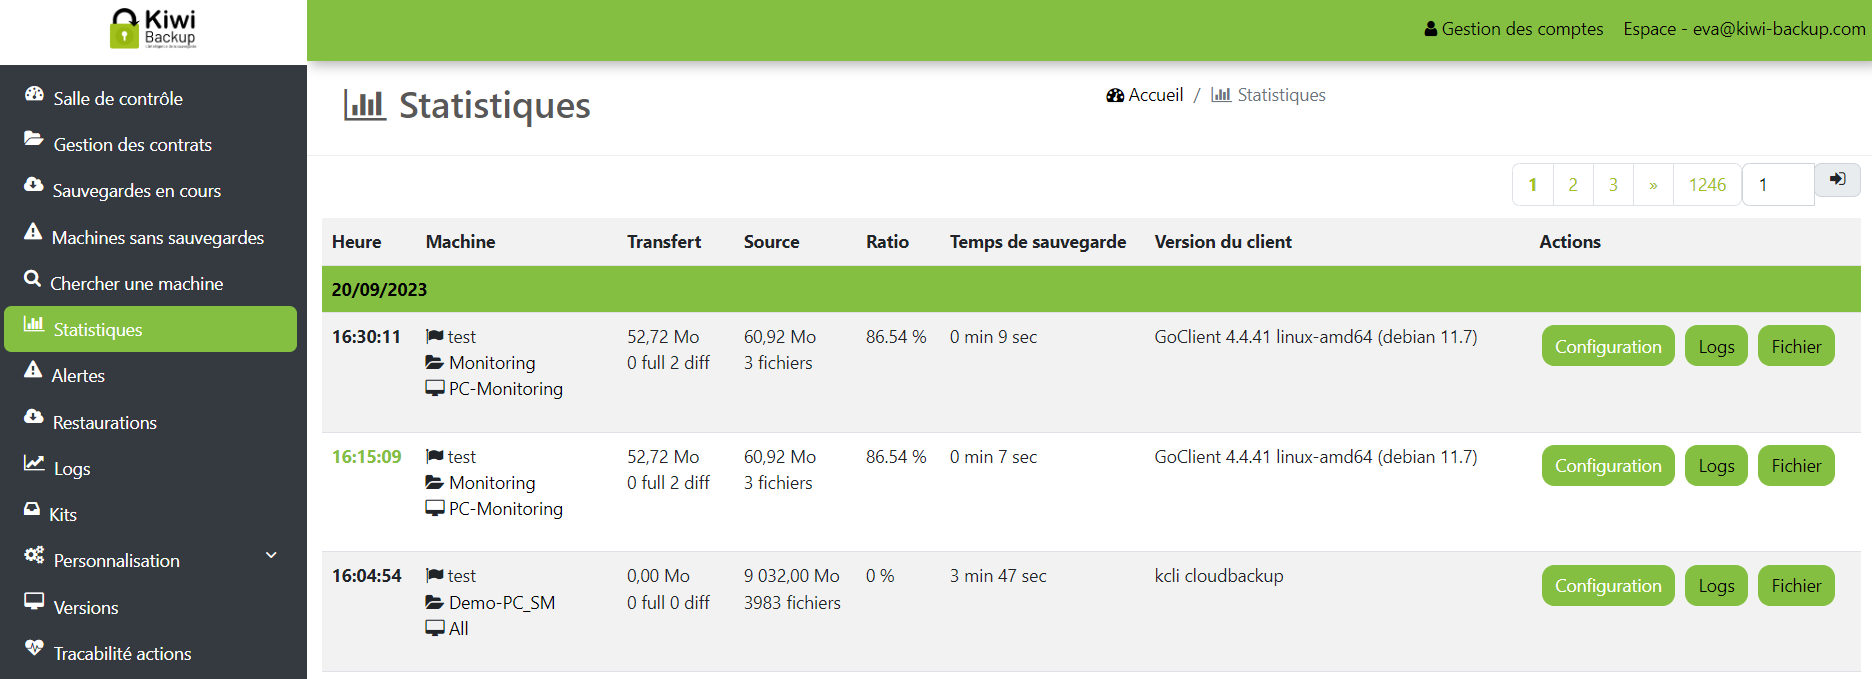Open Fichier for the 16:30:11 backup
Screen dimensions: 1872x679
click(1796, 346)
